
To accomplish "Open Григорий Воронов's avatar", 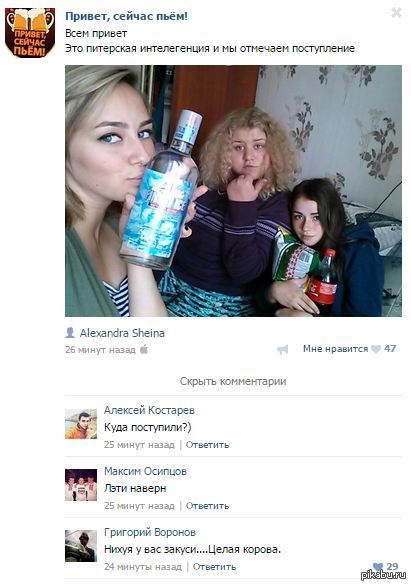I will pyautogui.click(x=81, y=546).
